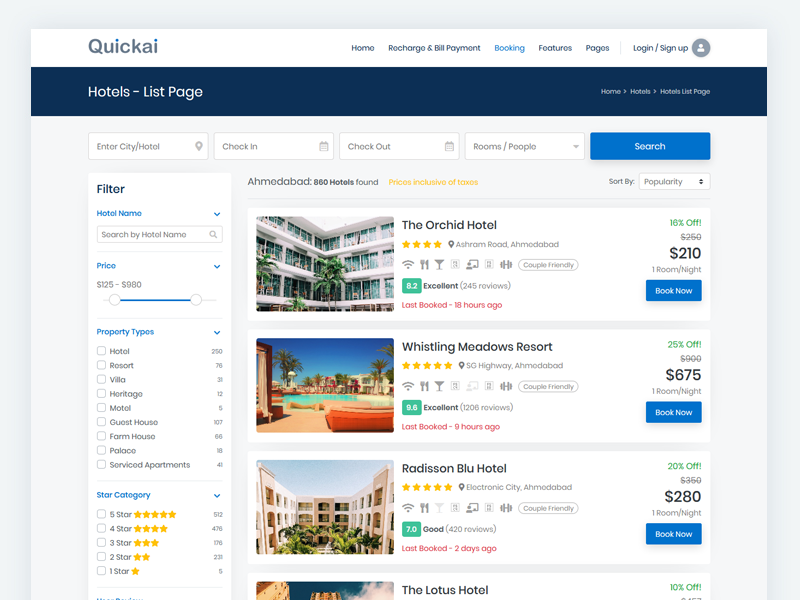The width and height of the screenshot is (800, 600).
Task: Book Whistling Meadows Resort now
Action: pos(673,412)
